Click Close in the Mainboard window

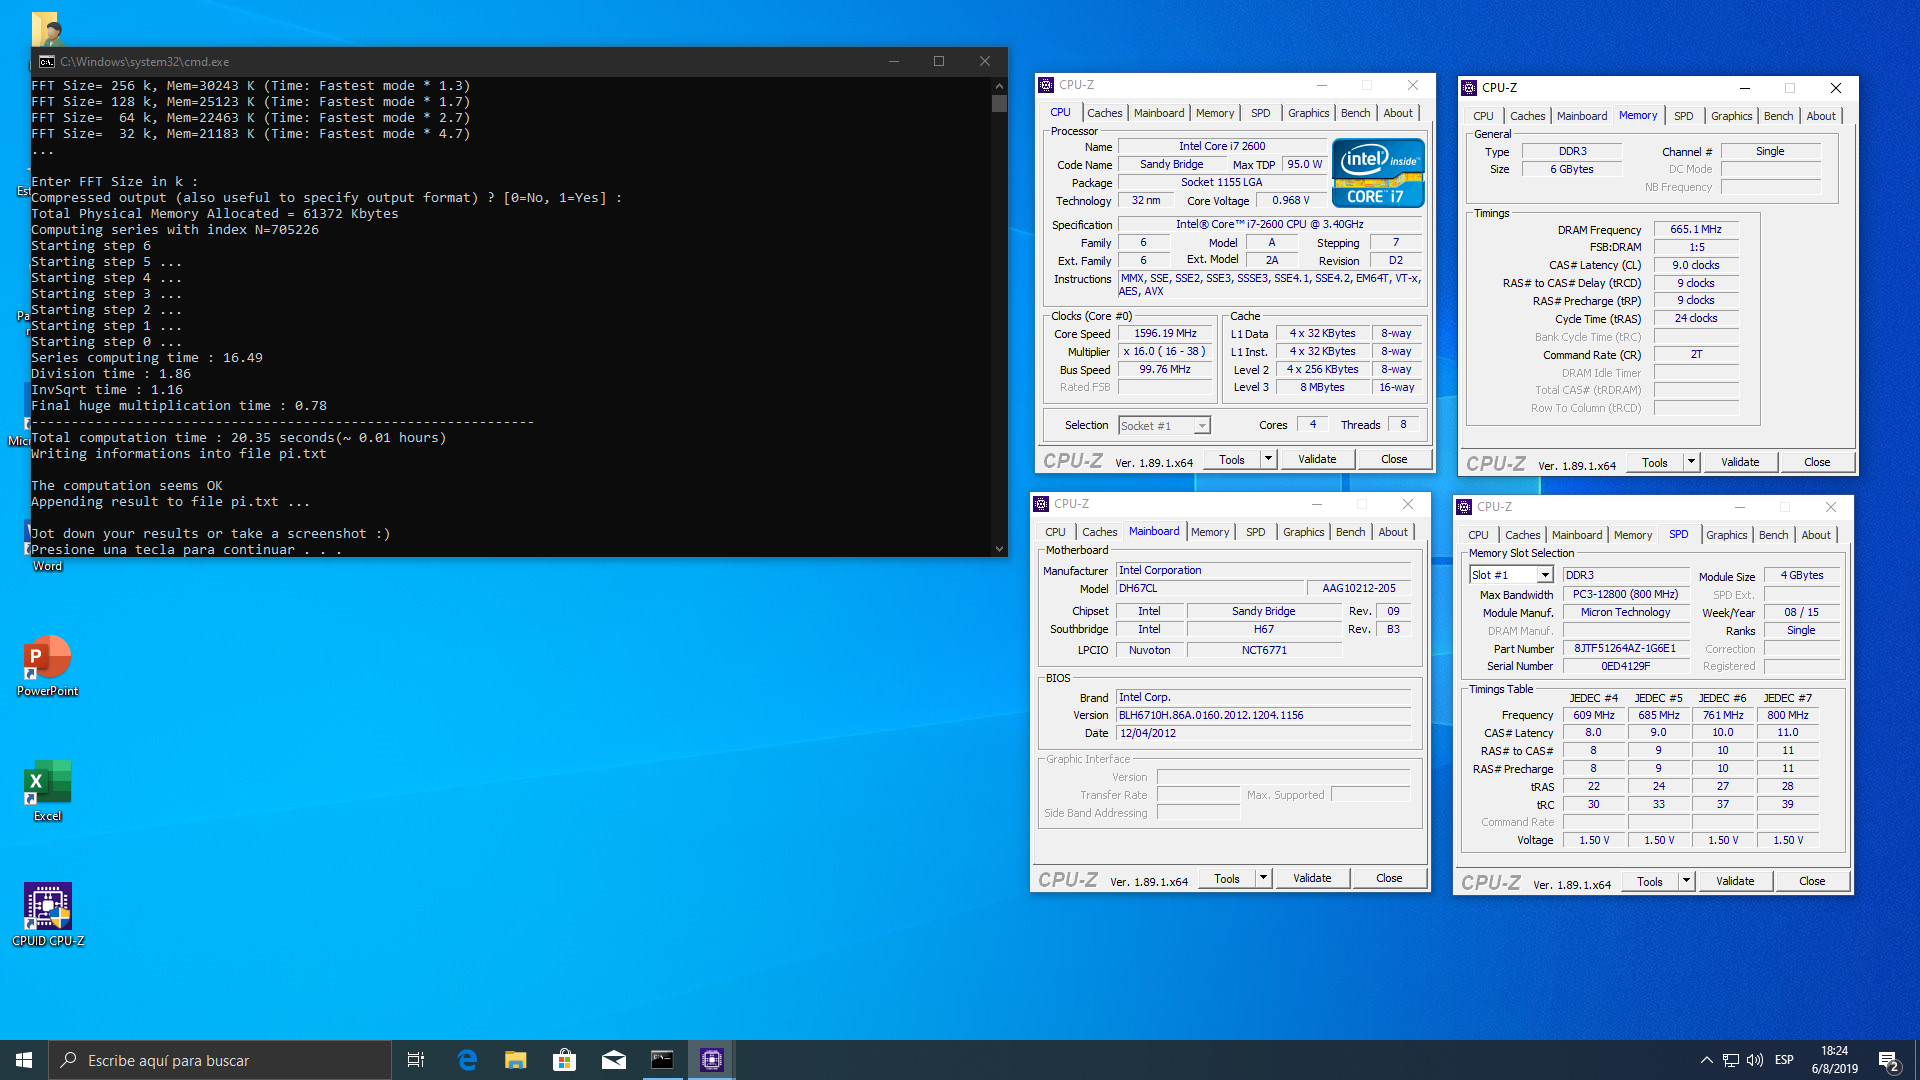1389,878
